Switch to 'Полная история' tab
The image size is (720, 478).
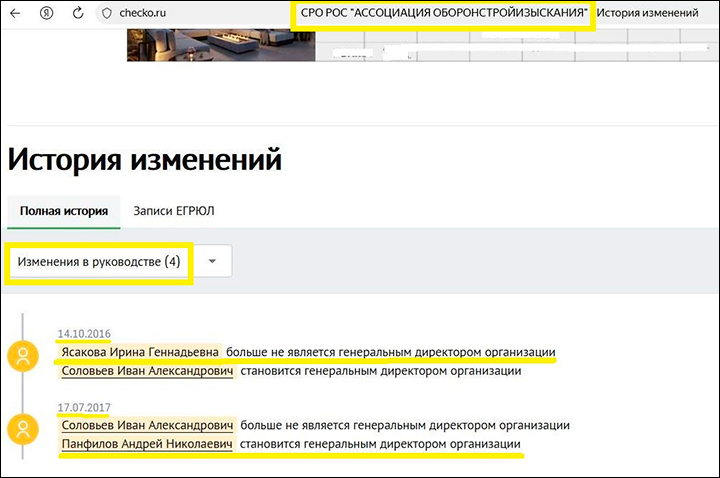[64, 211]
